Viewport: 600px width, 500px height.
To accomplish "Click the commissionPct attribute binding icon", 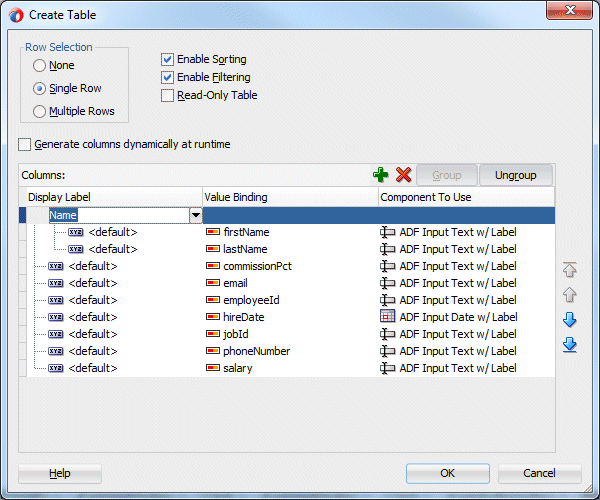I will (213, 266).
